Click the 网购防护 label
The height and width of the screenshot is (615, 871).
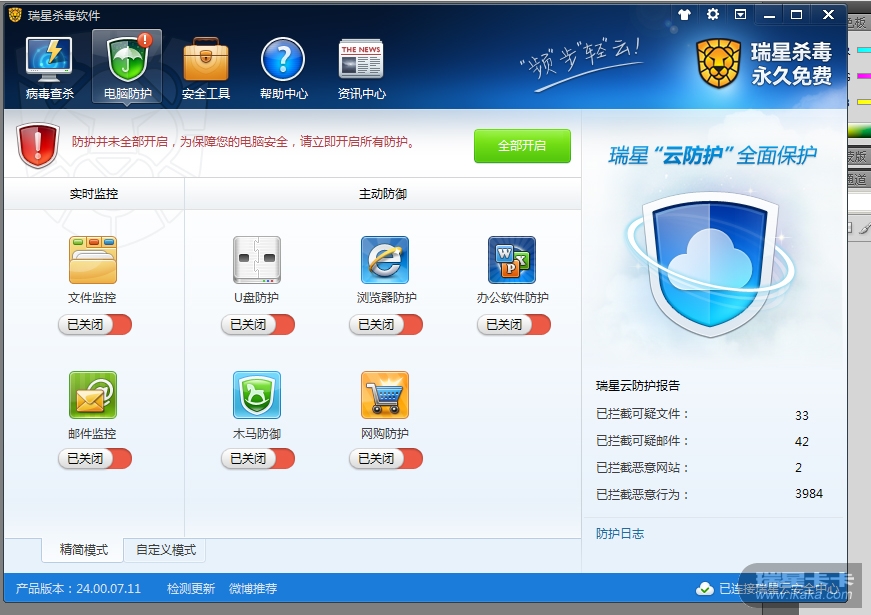coord(385,433)
